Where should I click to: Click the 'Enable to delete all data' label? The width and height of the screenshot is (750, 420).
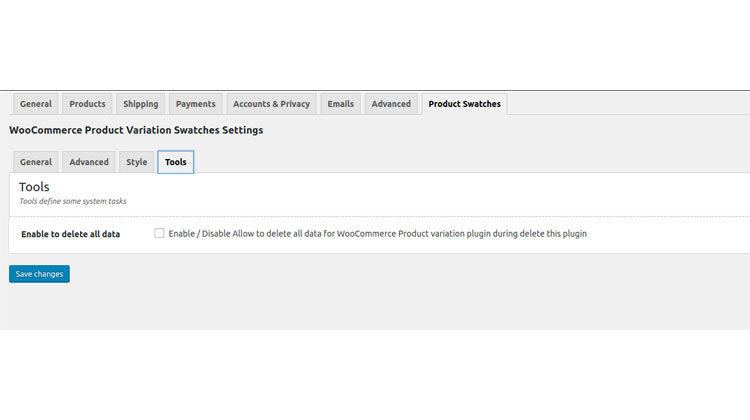point(71,234)
